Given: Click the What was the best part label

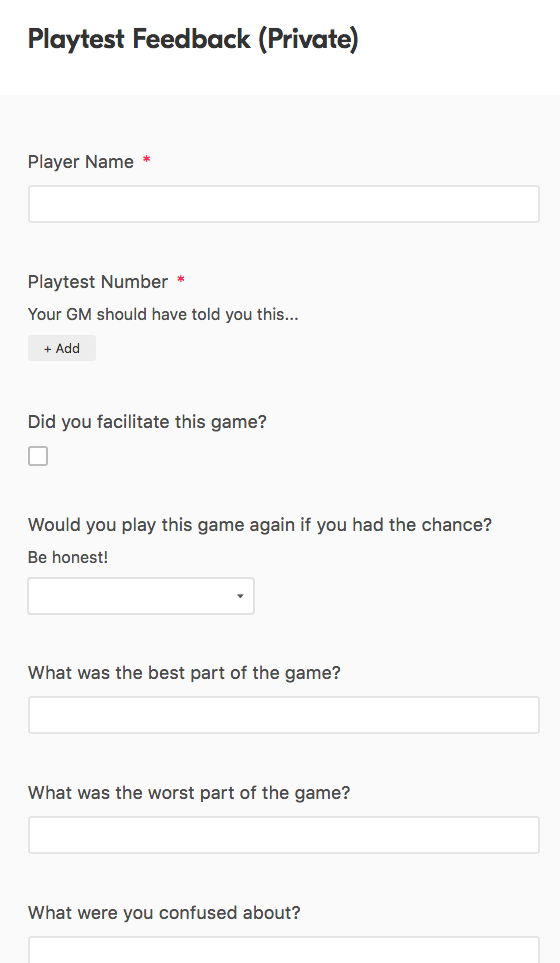Looking at the screenshot, I should click(x=184, y=673).
